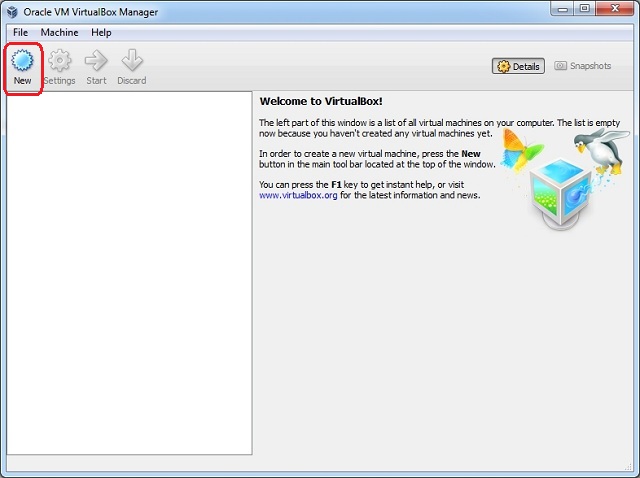Minimize the VirtualBox Manager window
This screenshot has height=478, width=640.
(562, 9)
